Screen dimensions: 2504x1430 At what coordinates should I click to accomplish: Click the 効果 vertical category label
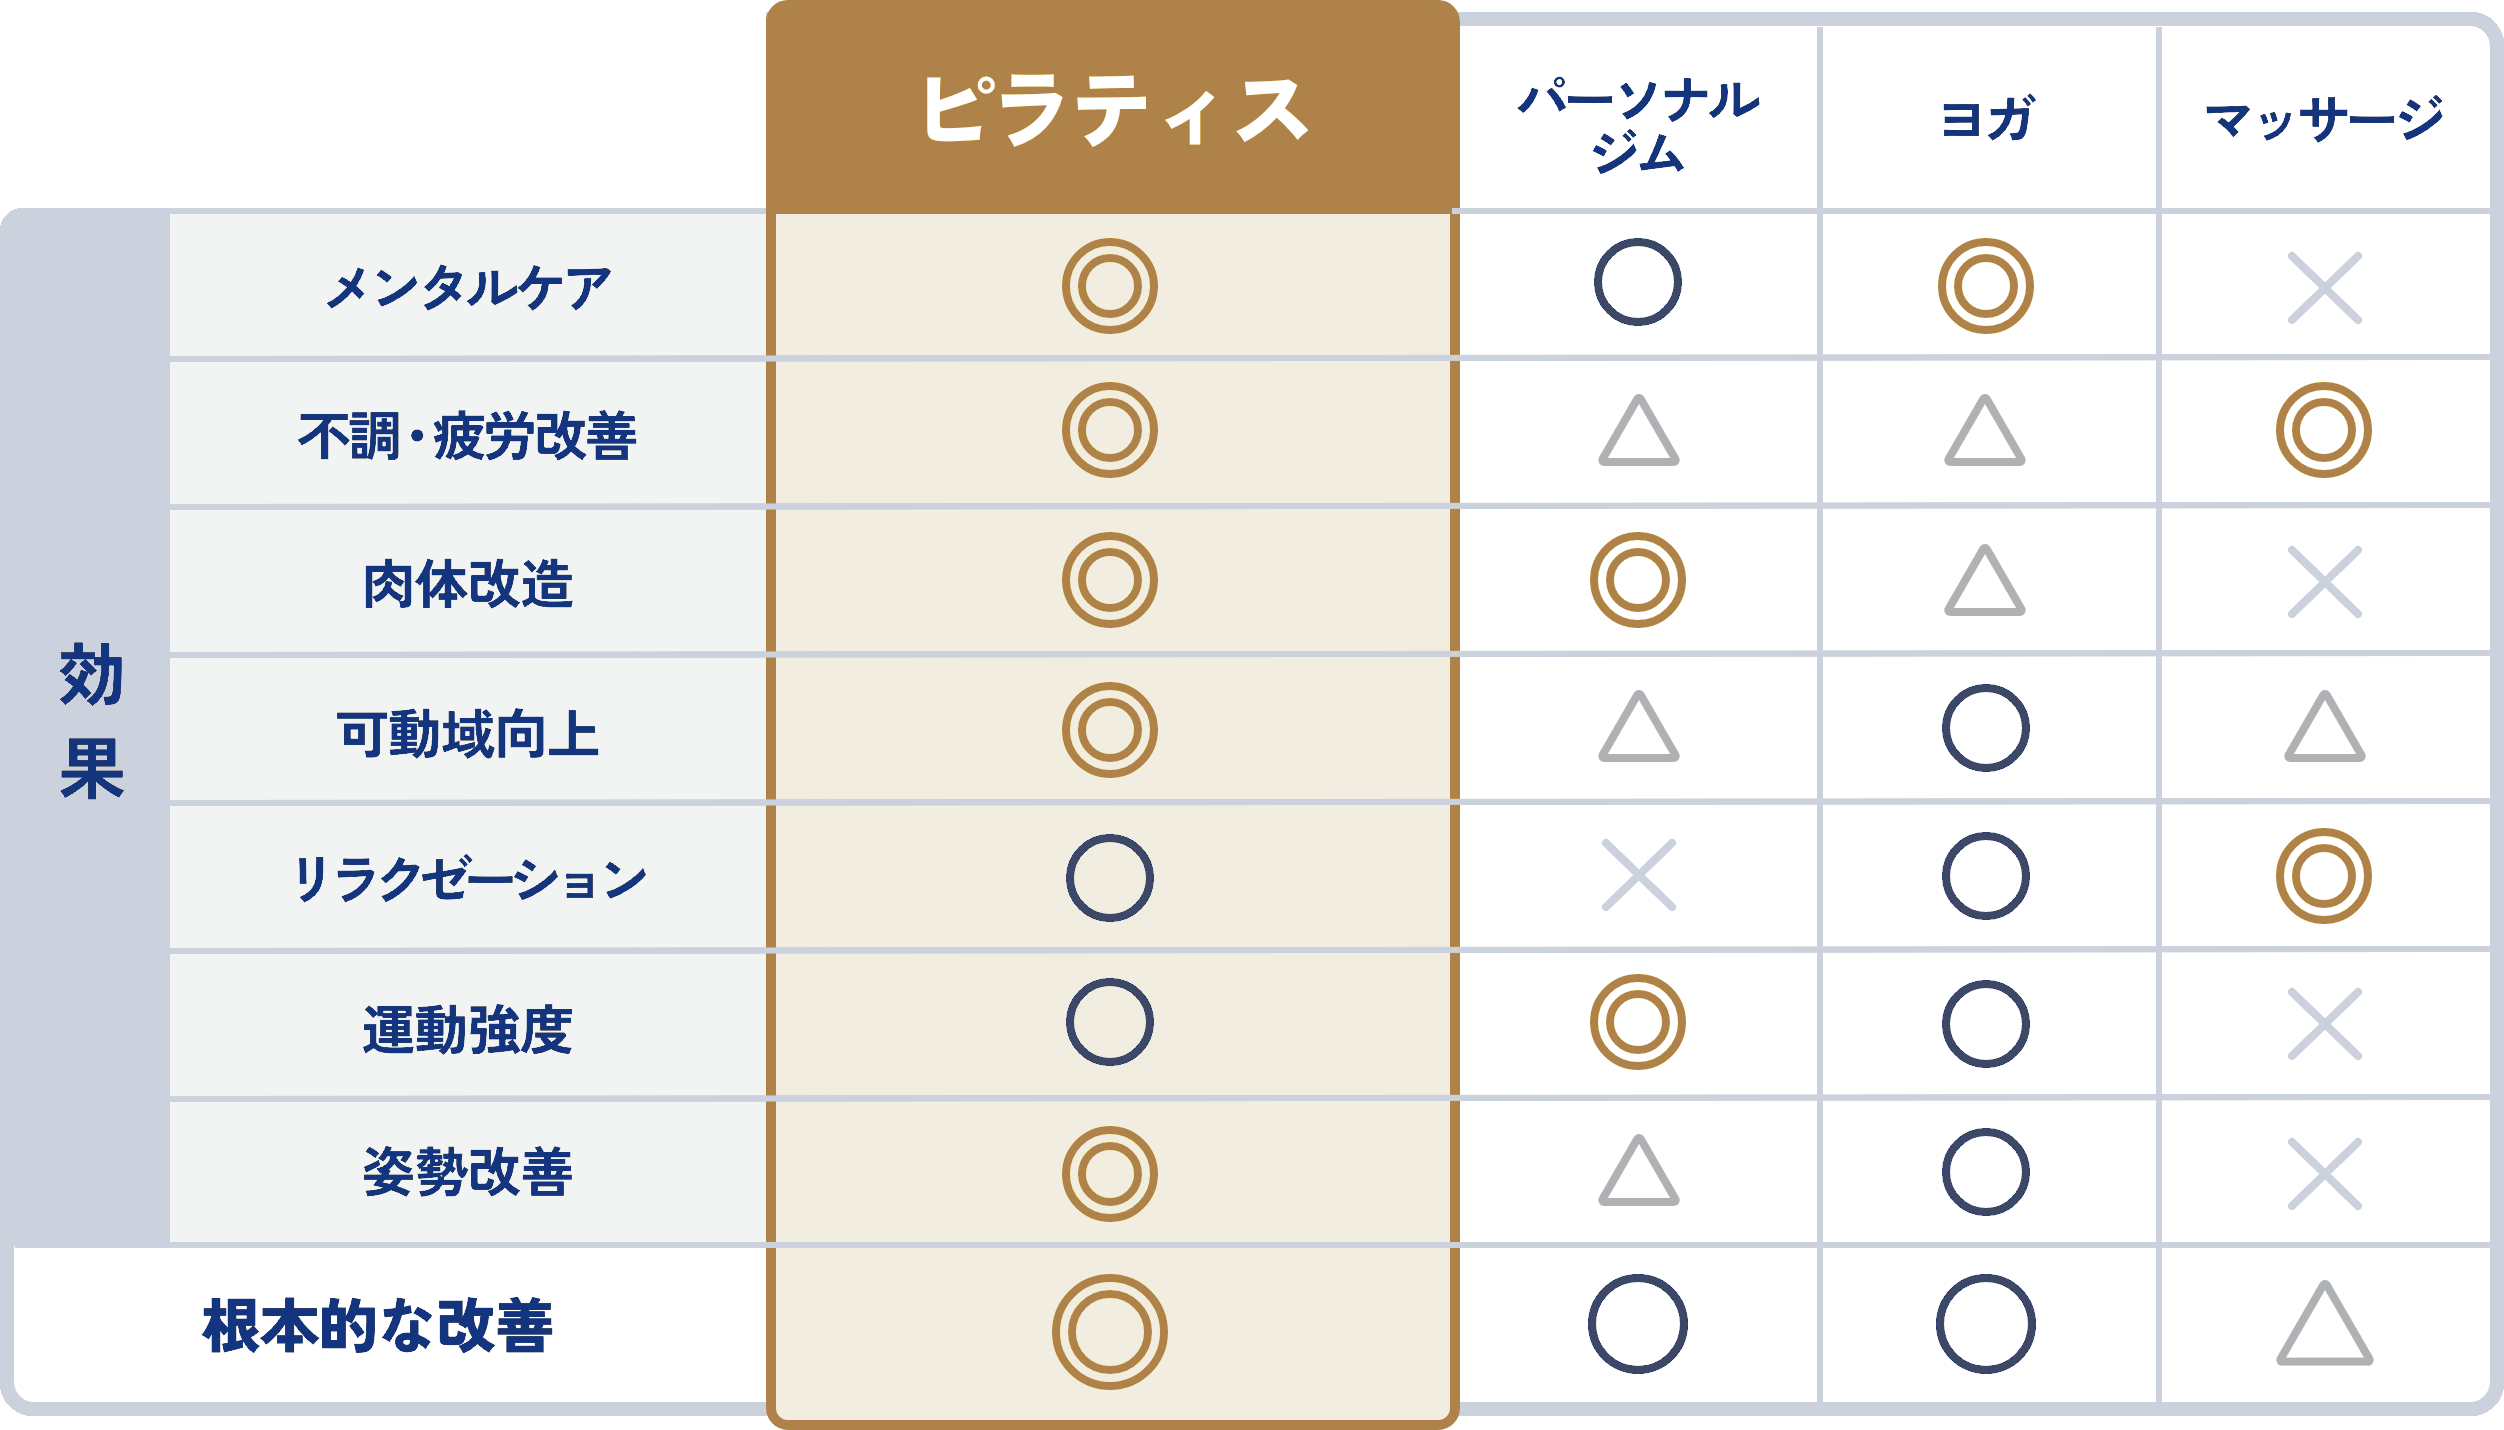91,722
